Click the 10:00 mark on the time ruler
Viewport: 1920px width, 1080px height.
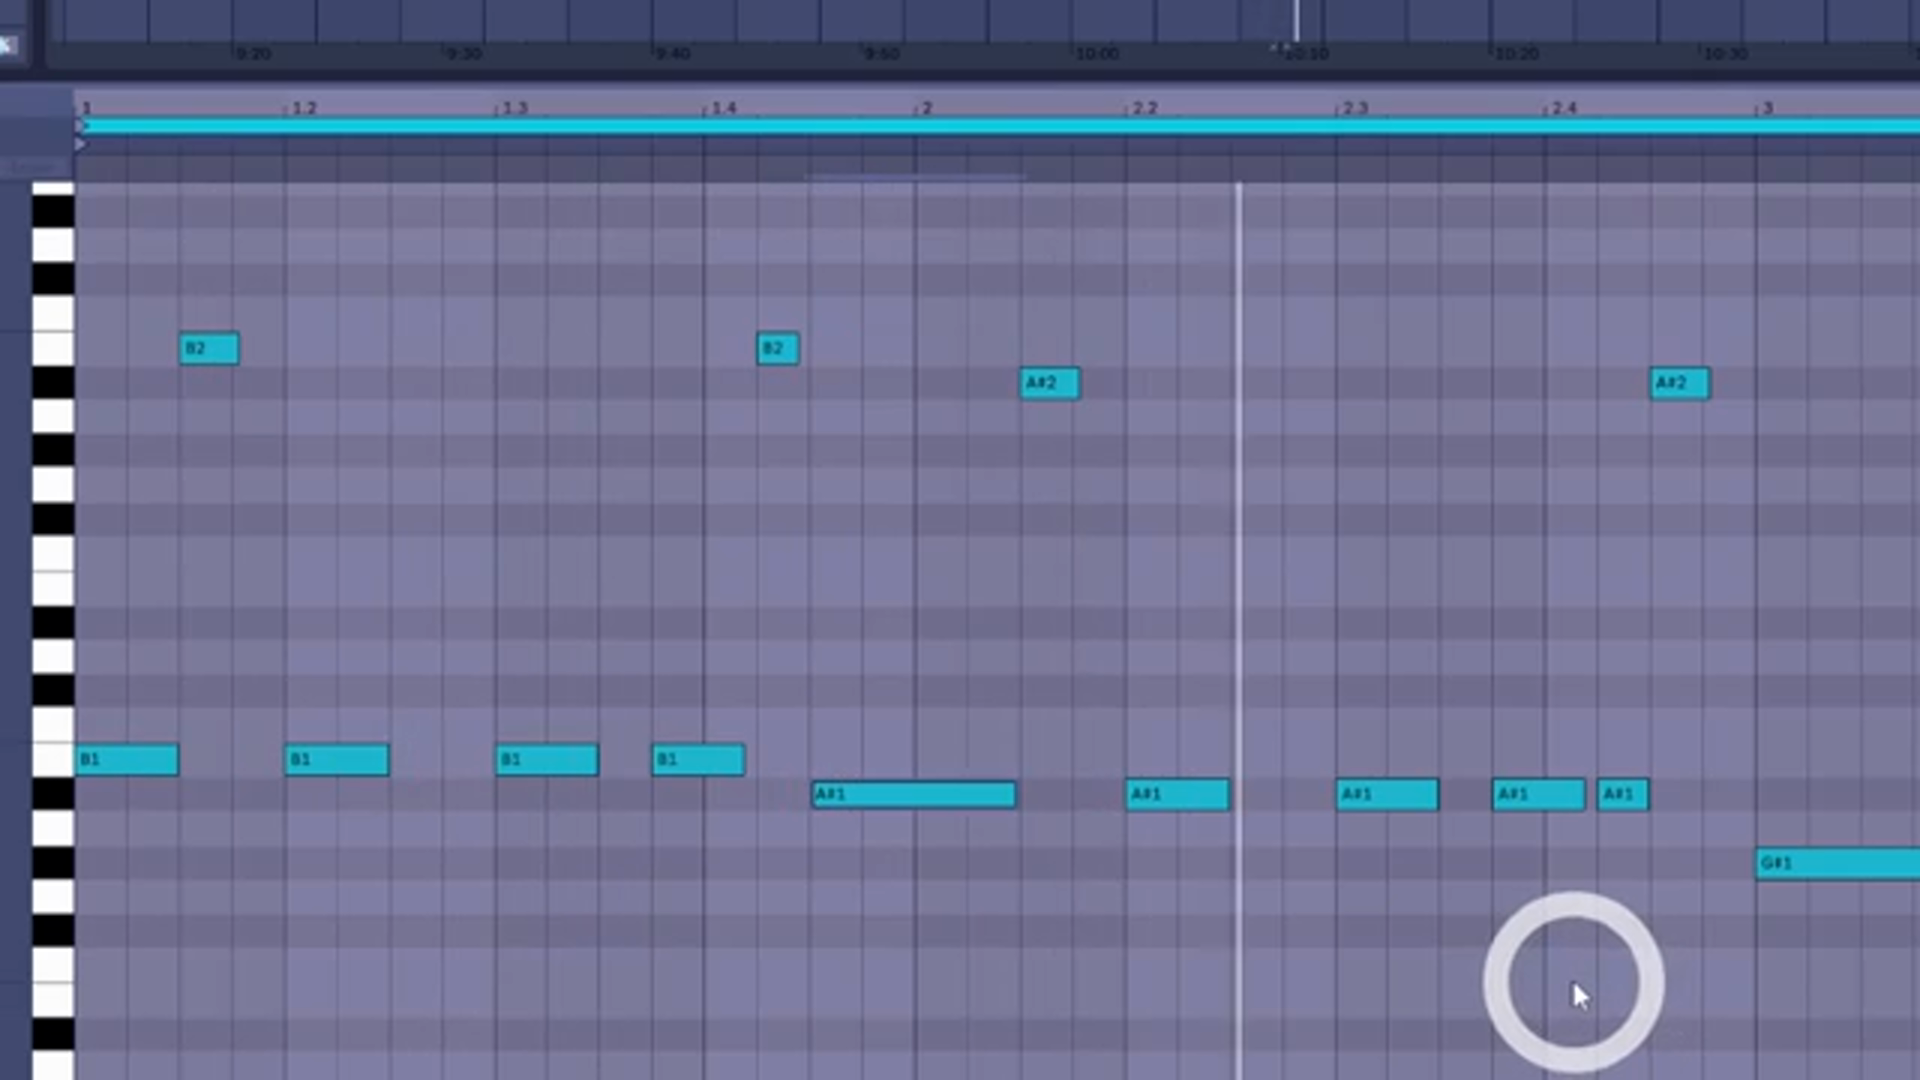[1098, 54]
